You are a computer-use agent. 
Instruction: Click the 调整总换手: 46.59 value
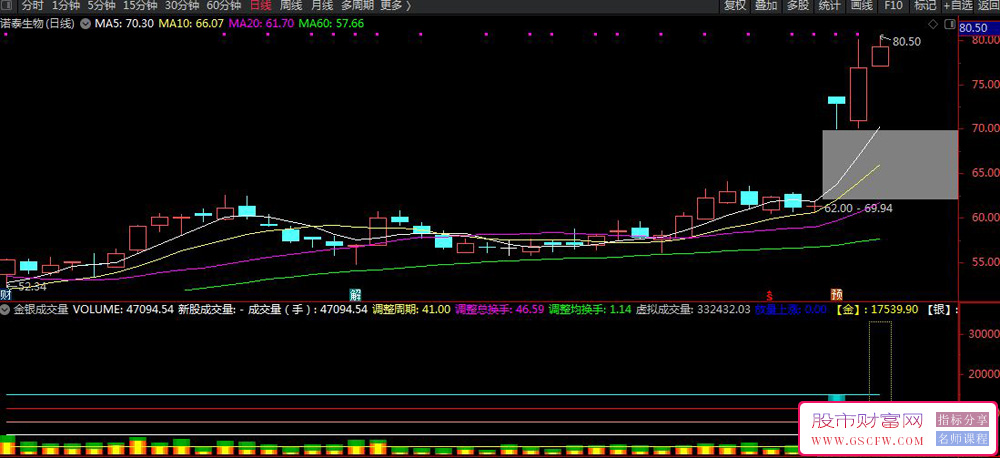499,310
